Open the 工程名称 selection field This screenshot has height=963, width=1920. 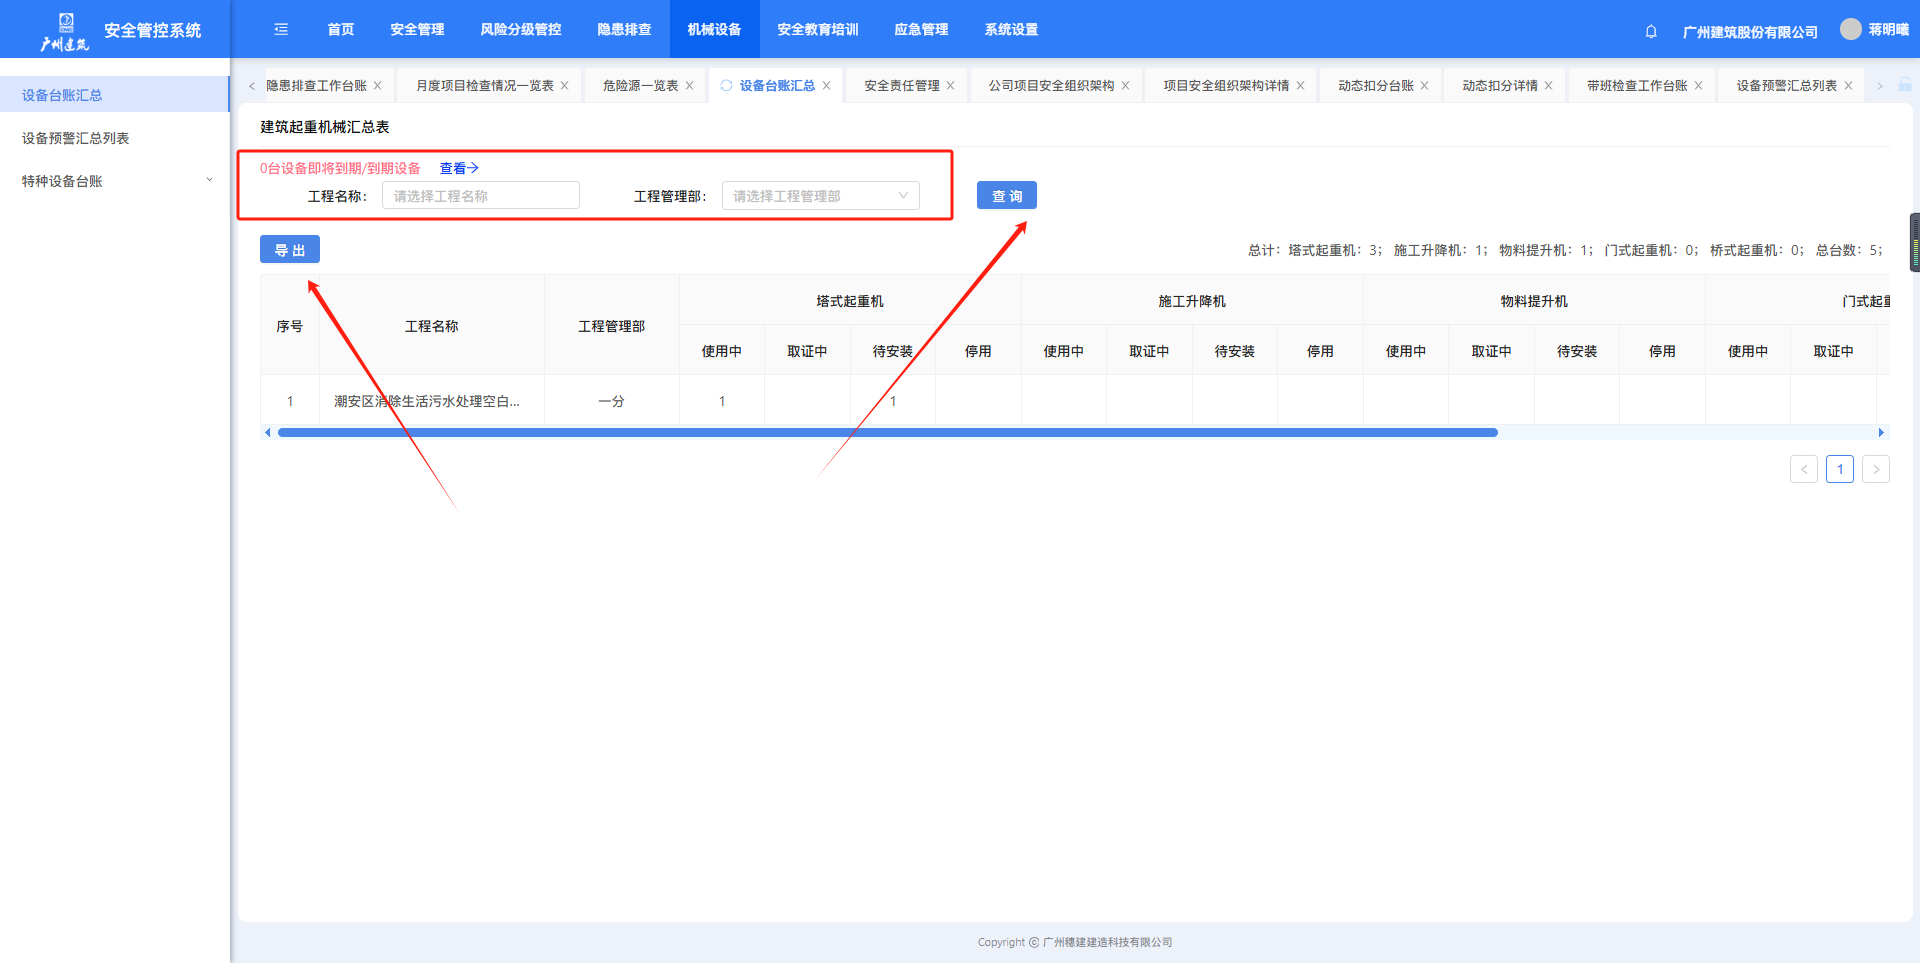coord(480,196)
